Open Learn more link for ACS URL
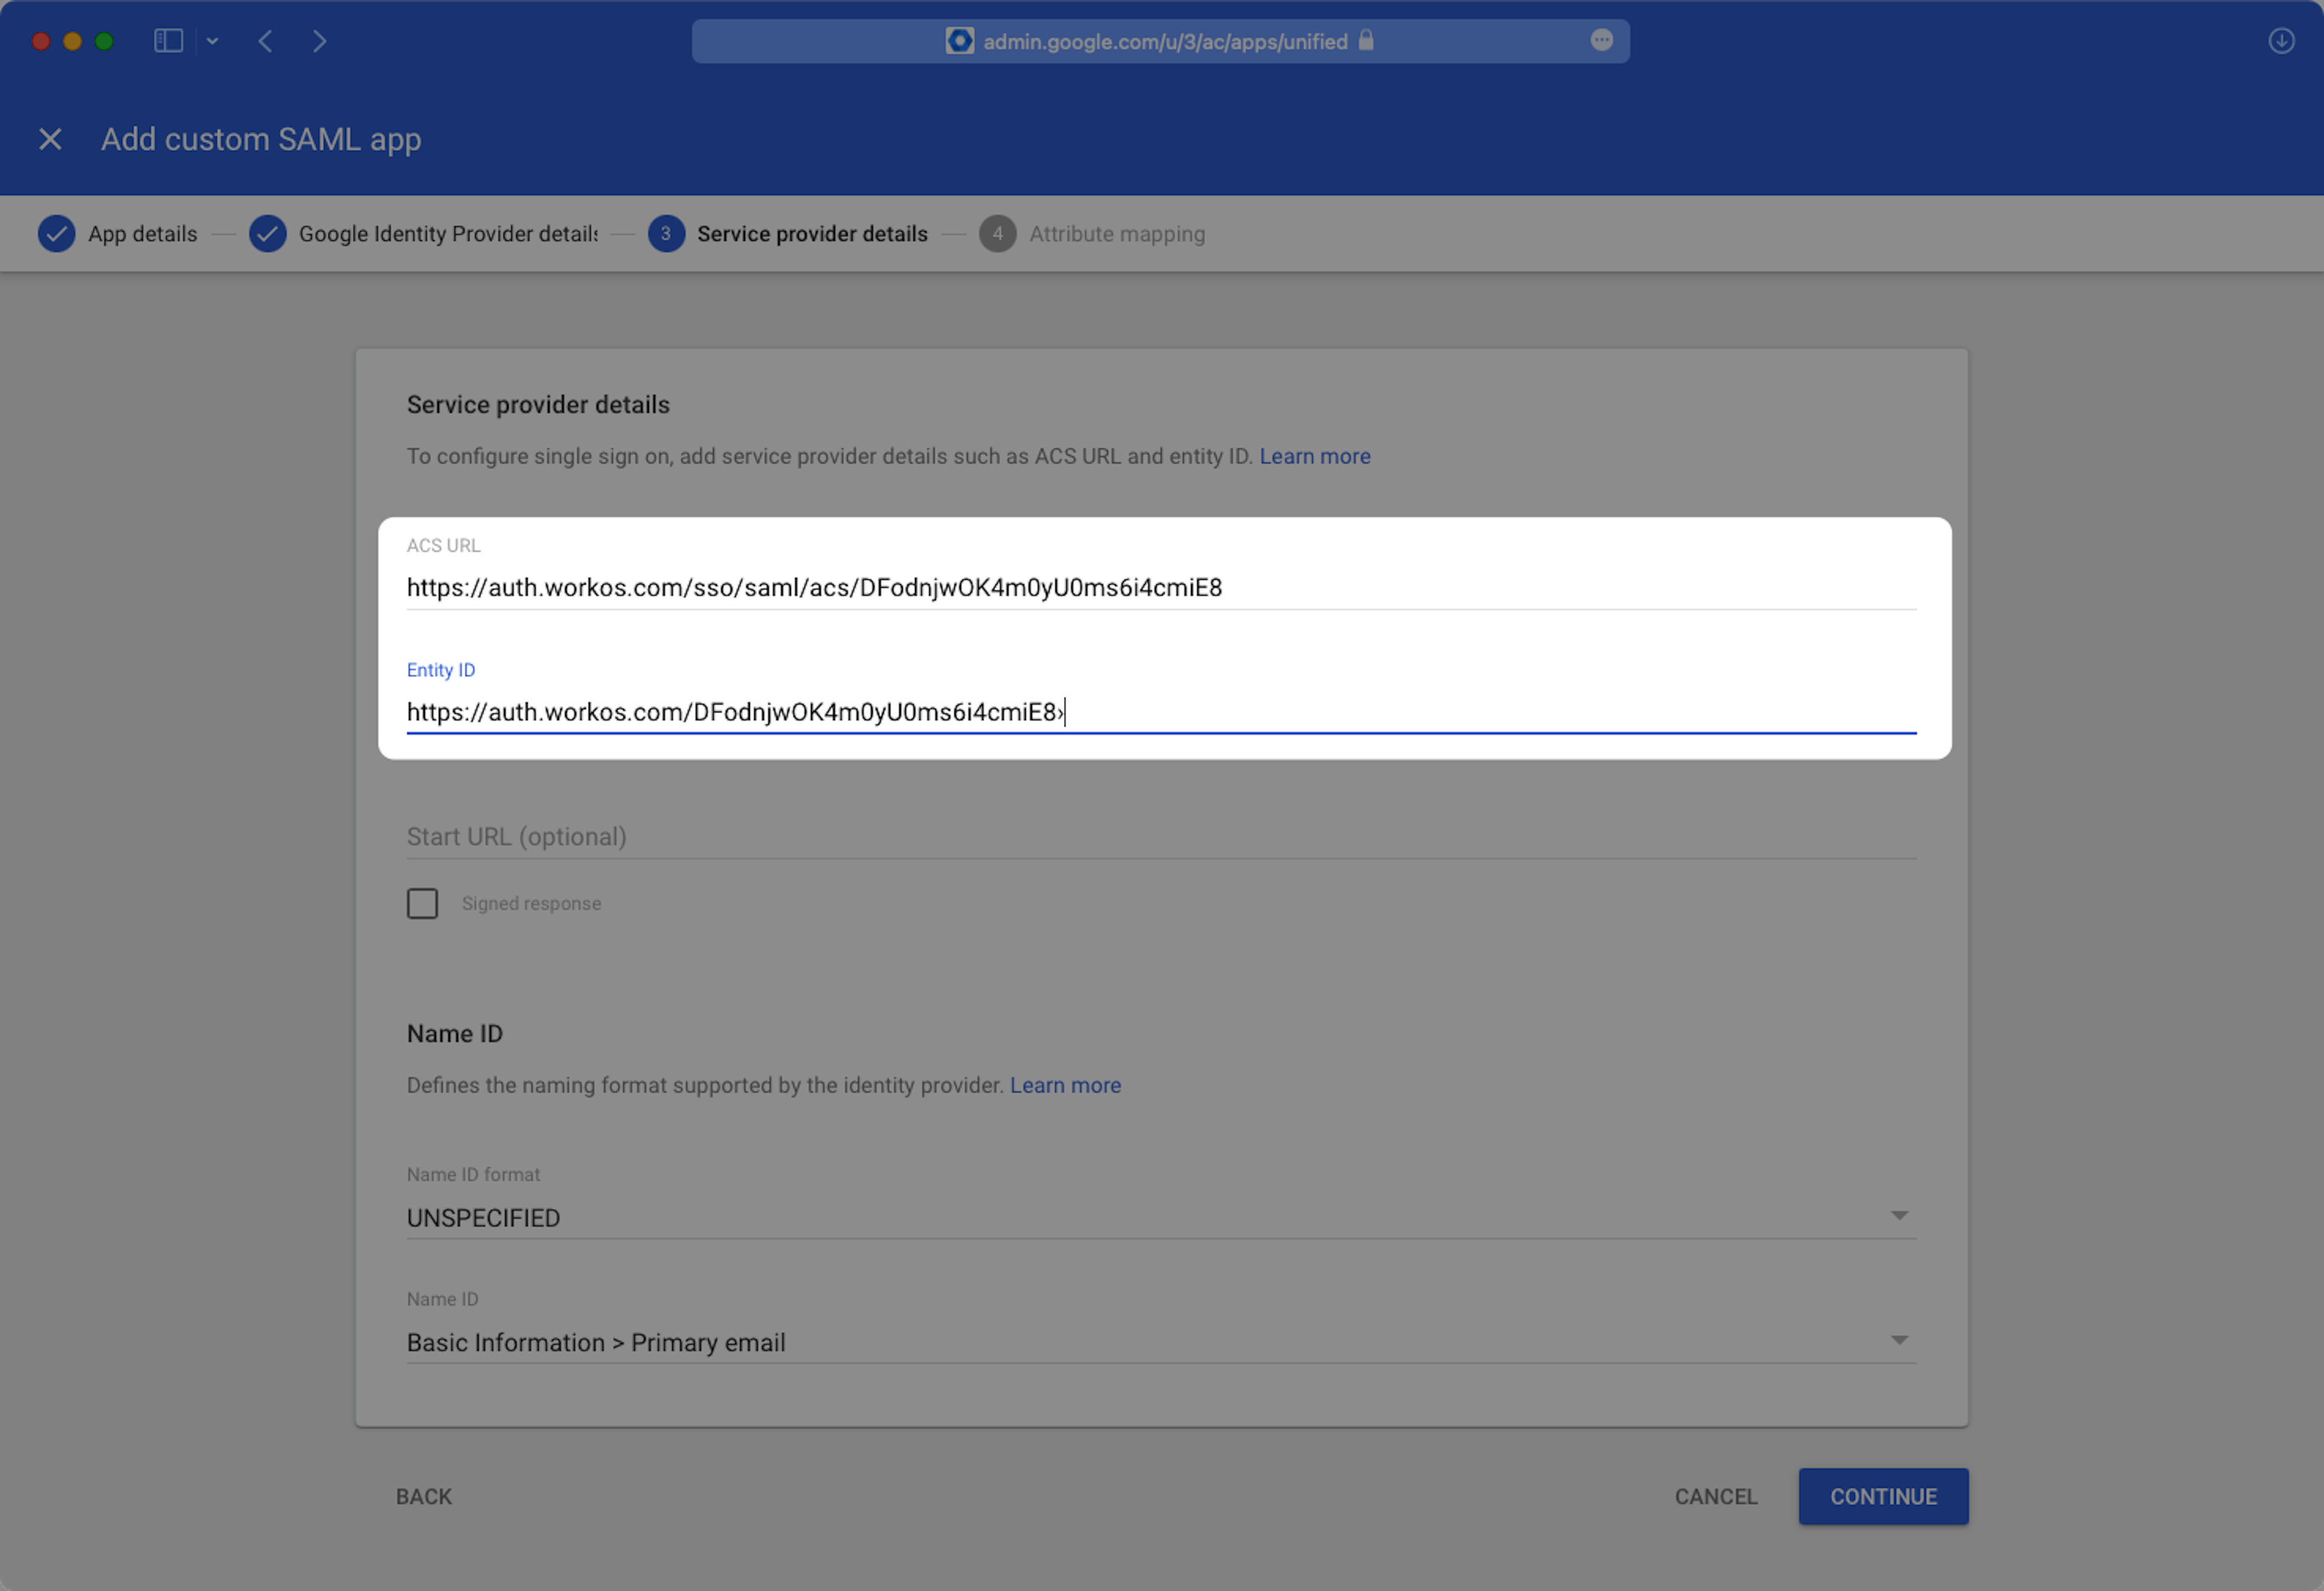2324x1591 pixels. pos(1314,456)
